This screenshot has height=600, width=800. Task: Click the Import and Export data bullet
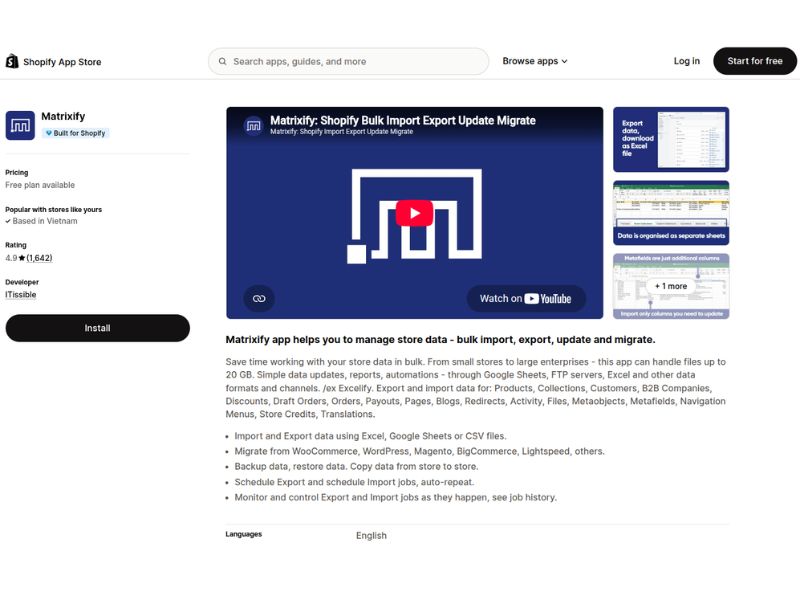tap(370, 436)
